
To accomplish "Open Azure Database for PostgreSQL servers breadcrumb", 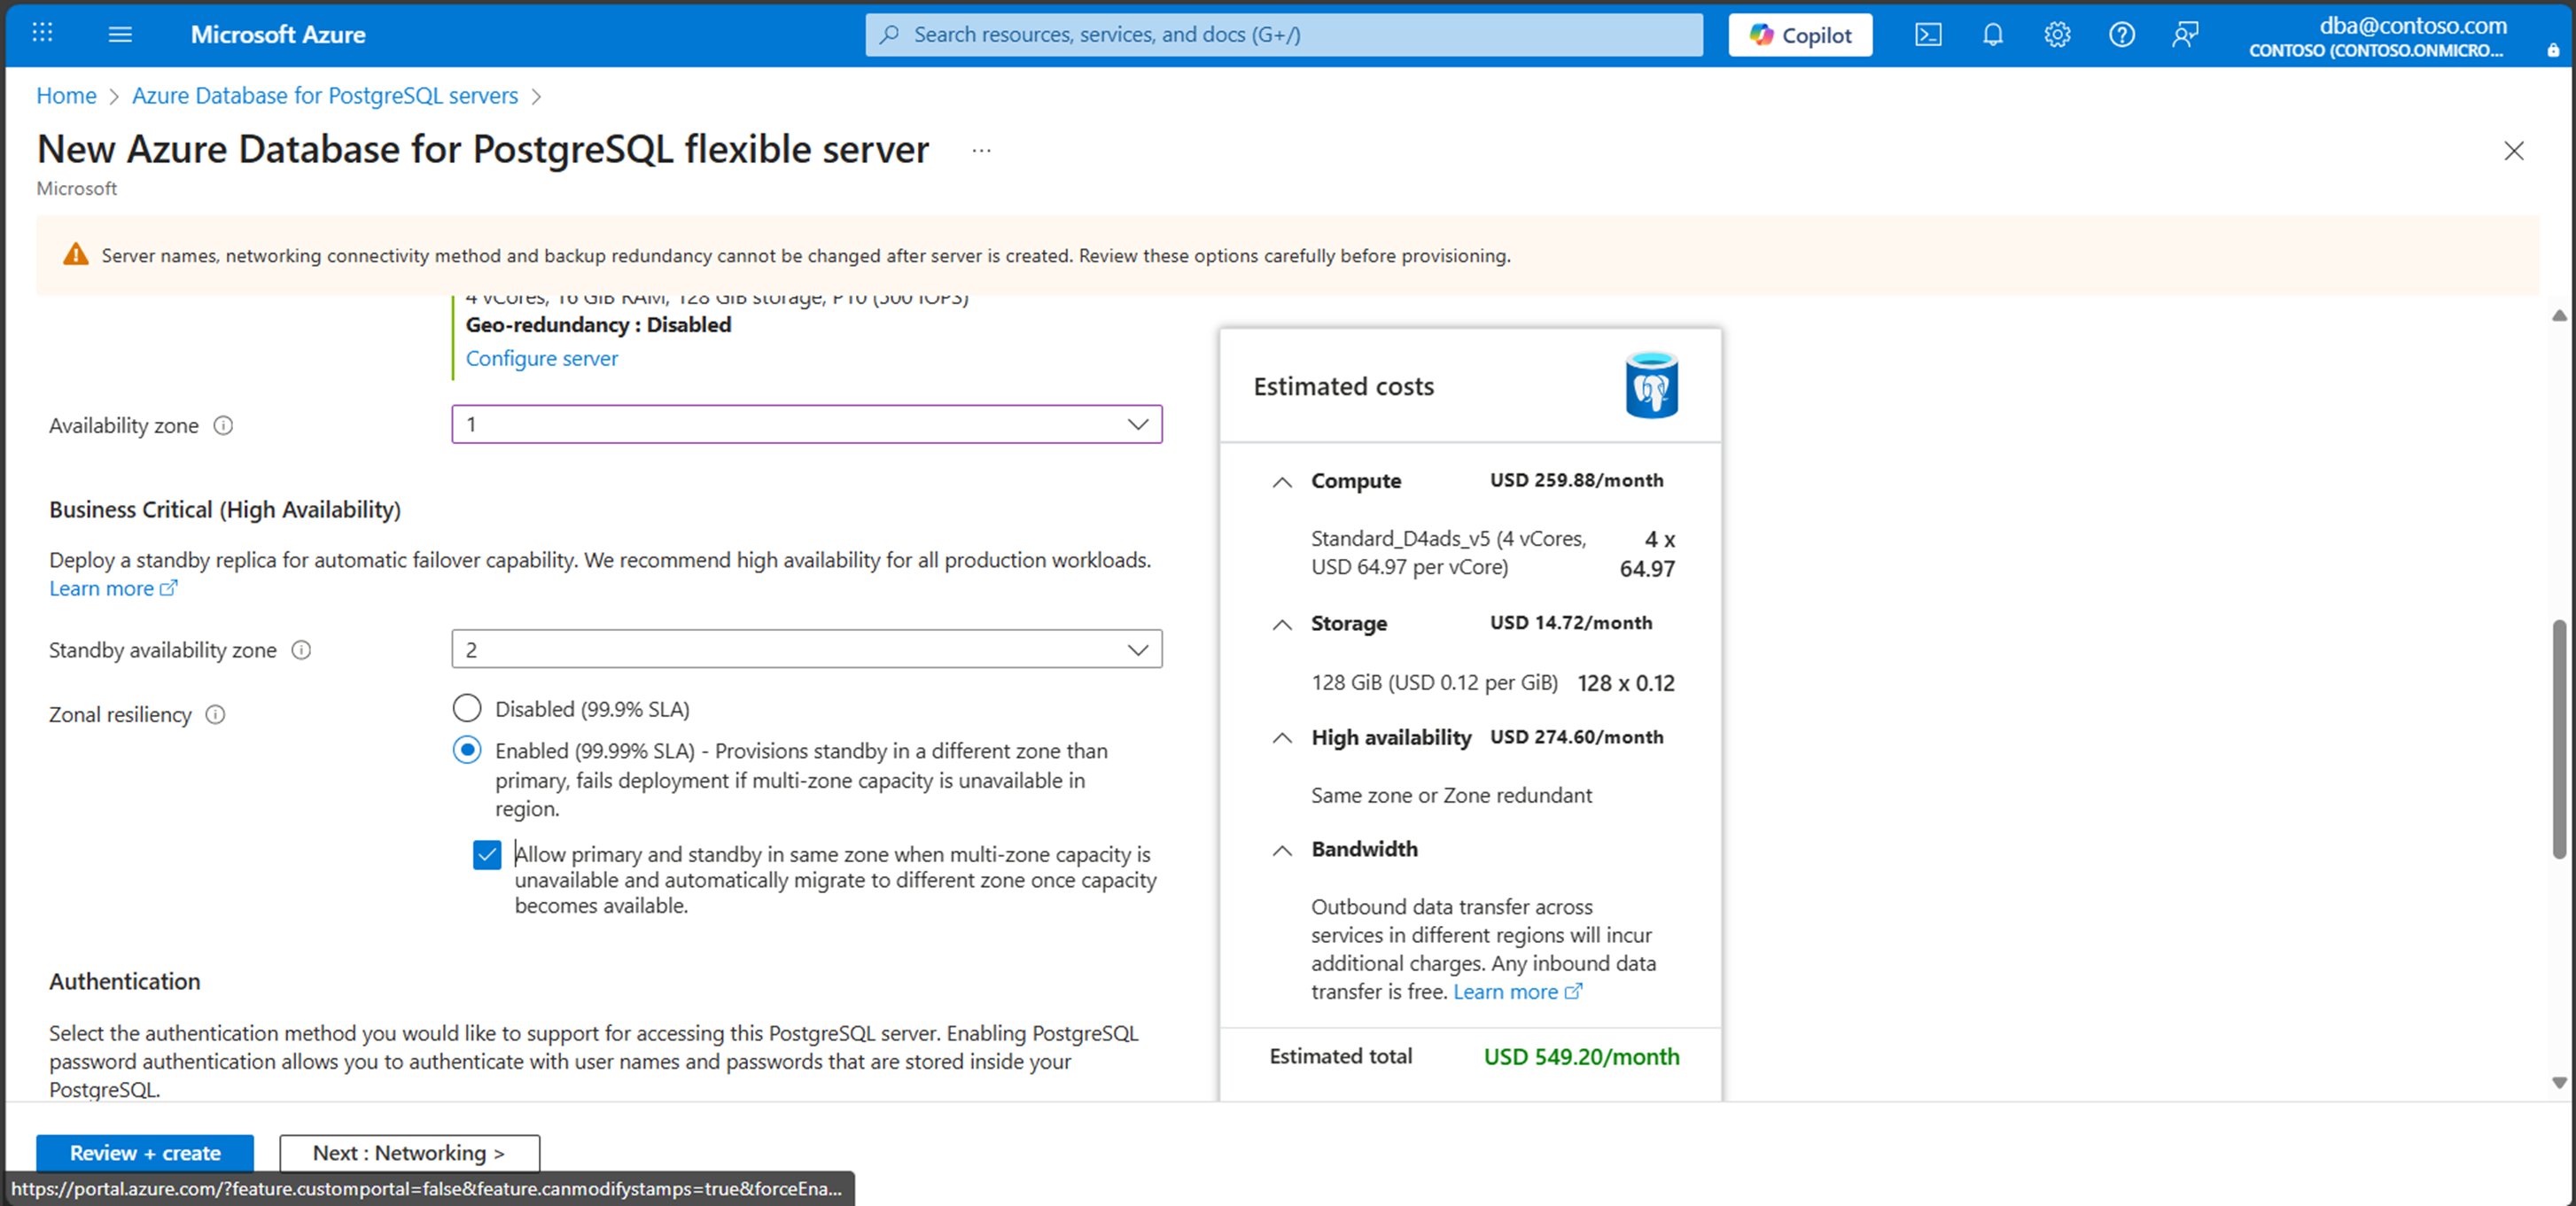I will click(x=325, y=96).
